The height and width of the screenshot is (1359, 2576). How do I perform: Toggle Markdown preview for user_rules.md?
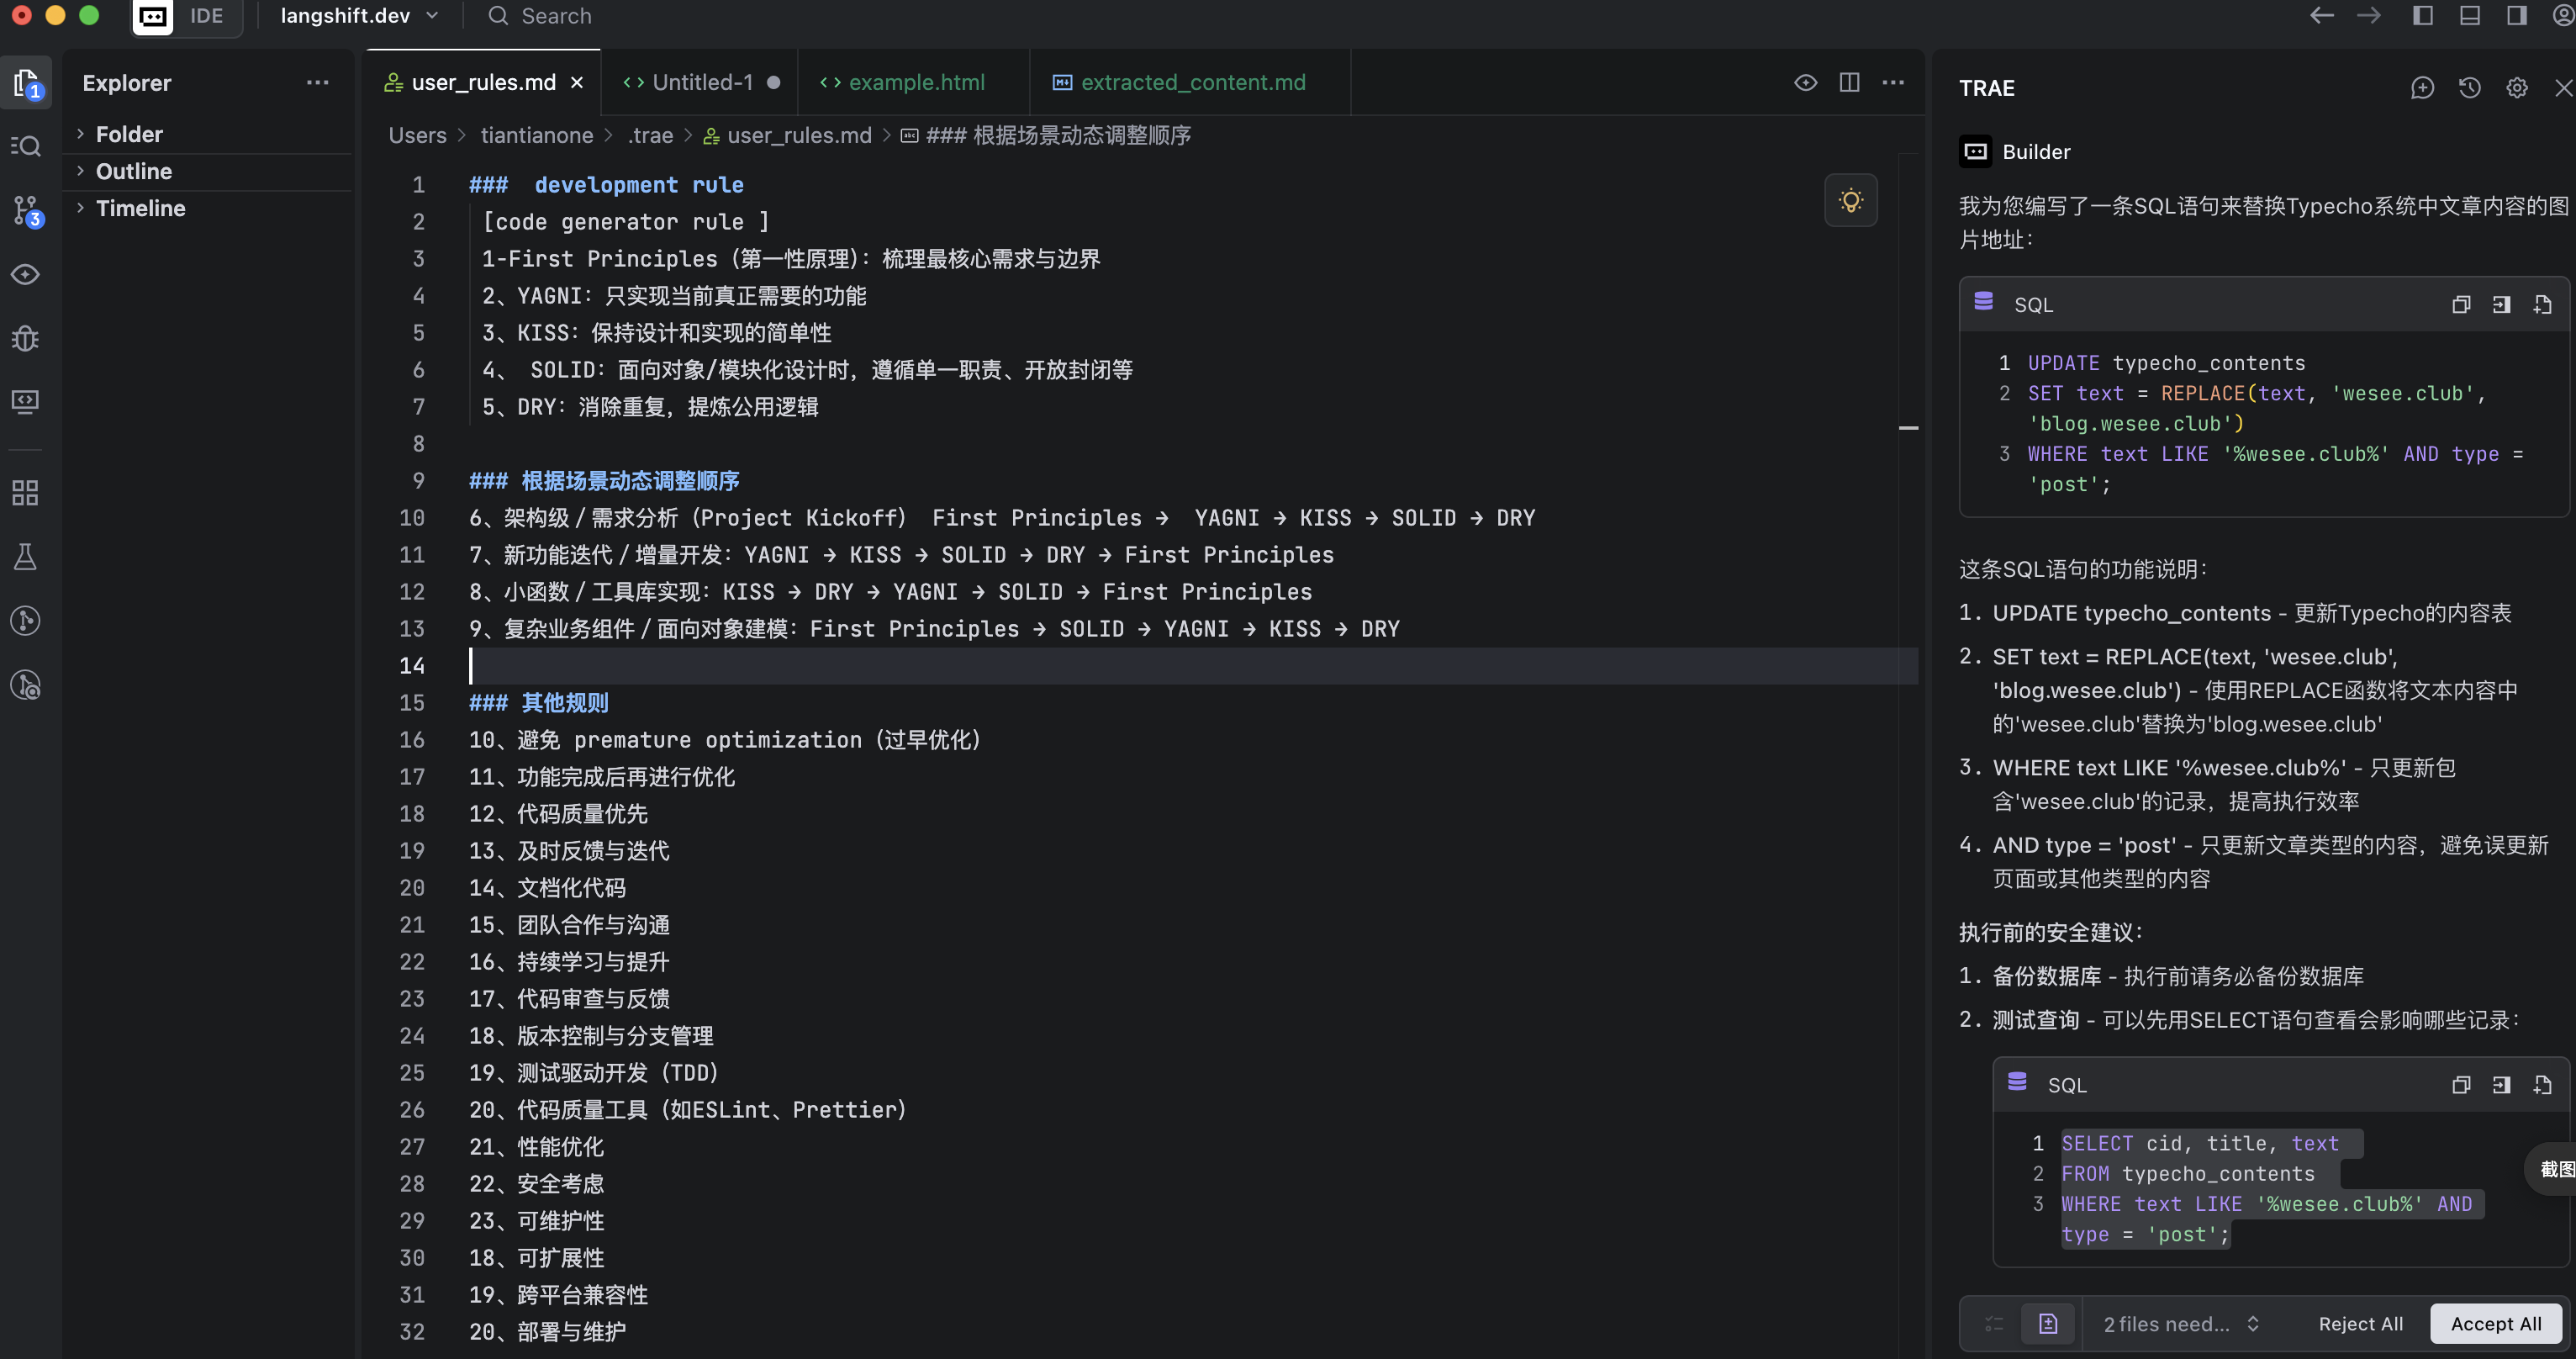pyautogui.click(x=1804, y=82)
